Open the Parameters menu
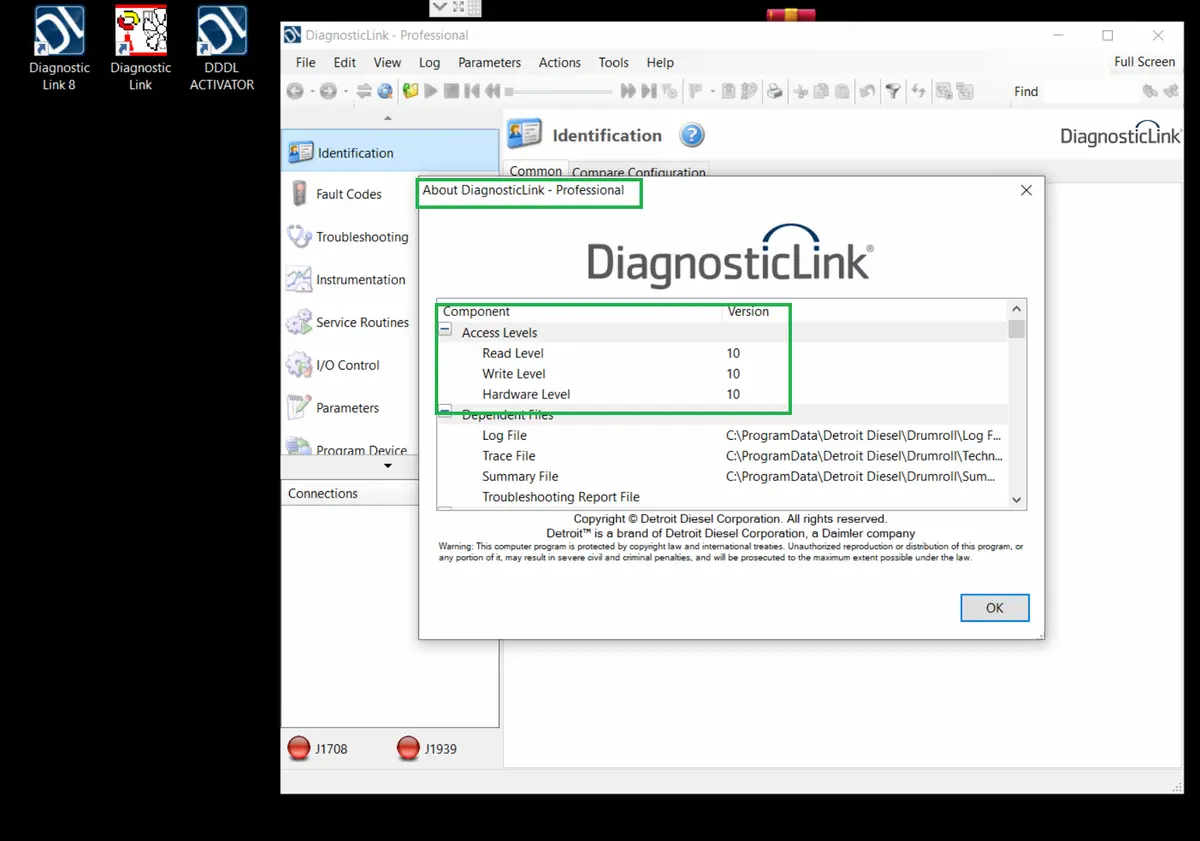 point(489,62)
